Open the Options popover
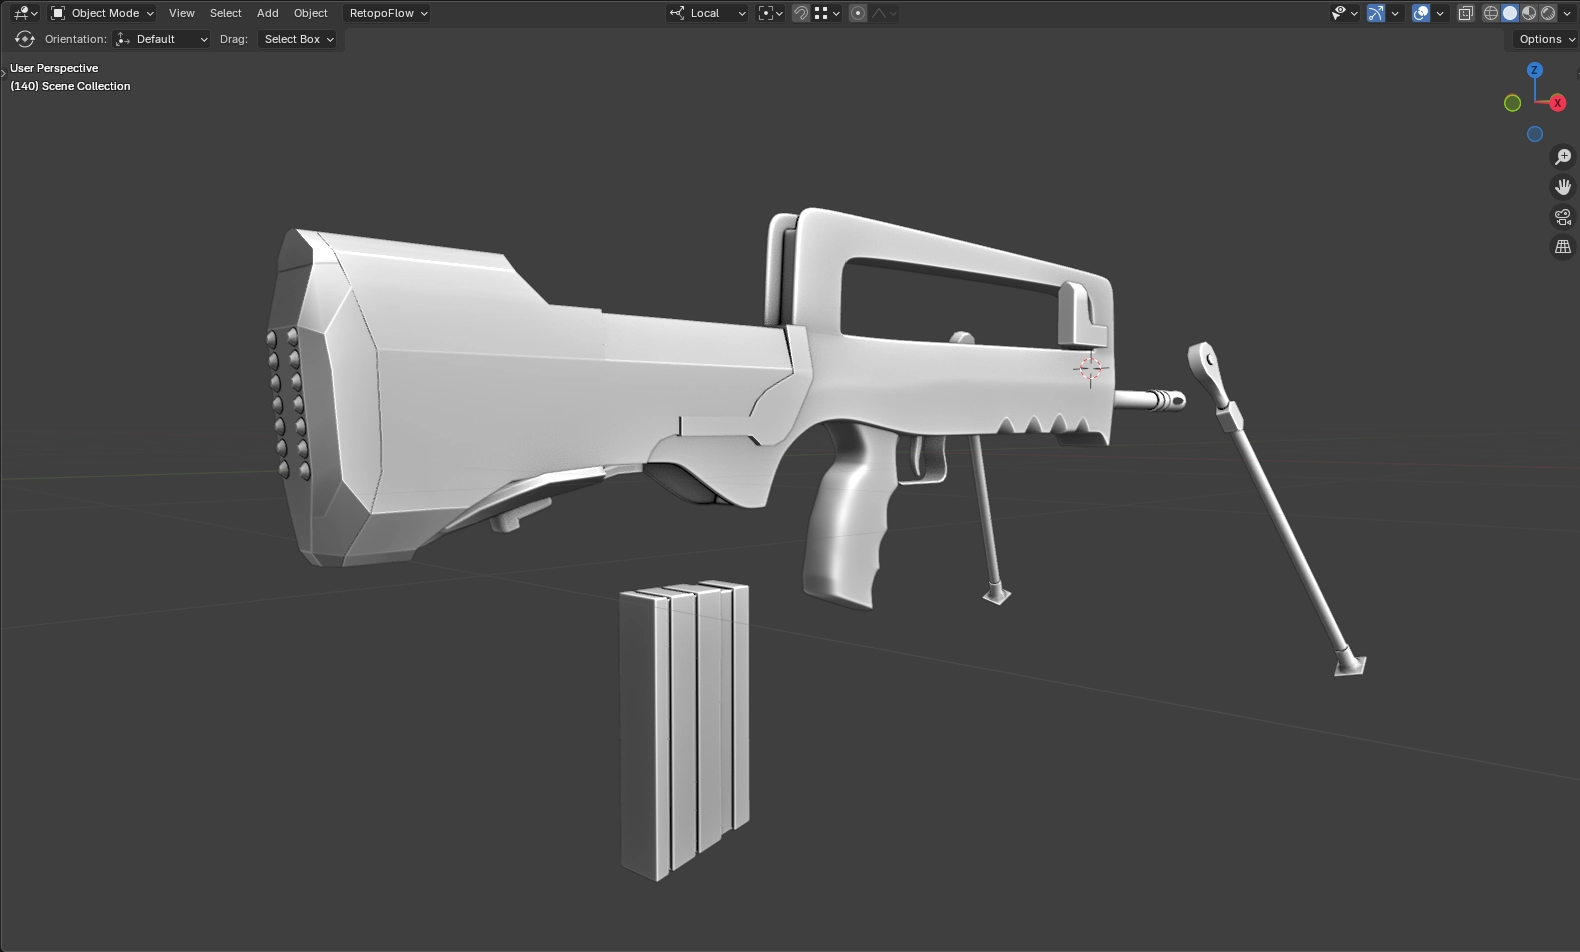Image resolution: width=1580 pixels, height=952 pixels. tap(1545, 39)
